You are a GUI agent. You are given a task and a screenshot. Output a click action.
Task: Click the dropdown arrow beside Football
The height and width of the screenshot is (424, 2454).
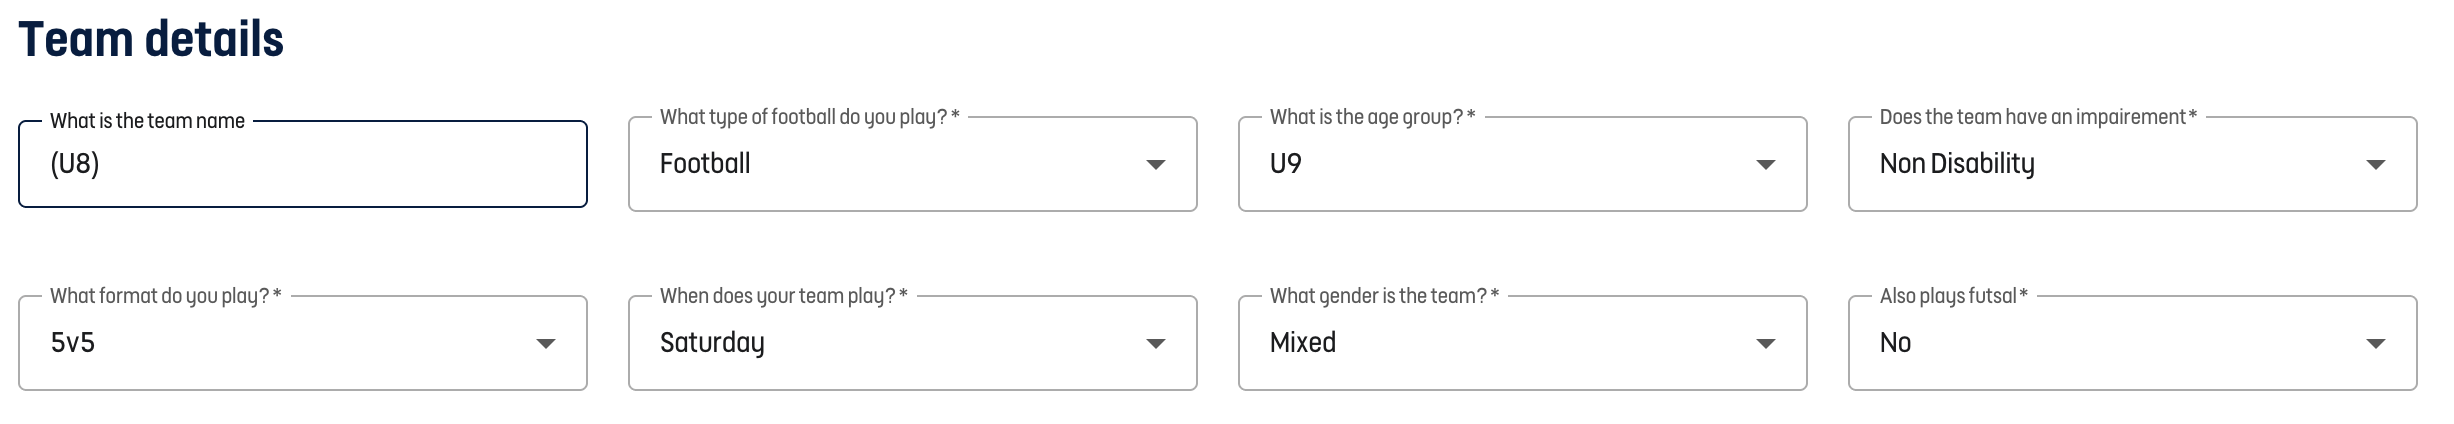(1155, 164)
